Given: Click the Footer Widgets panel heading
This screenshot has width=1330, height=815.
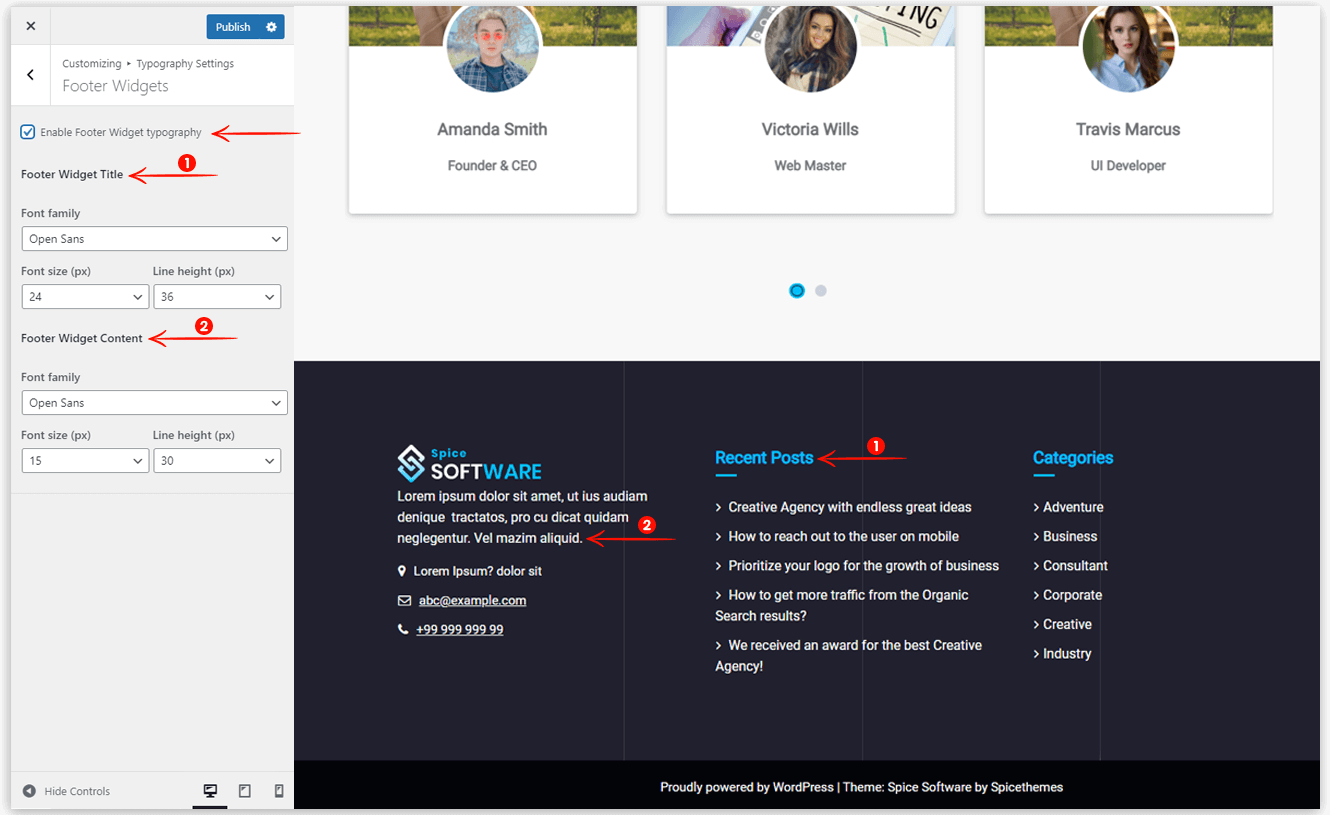Looking at the screenshot, I should pyautogui.click(x=115, y=86).
